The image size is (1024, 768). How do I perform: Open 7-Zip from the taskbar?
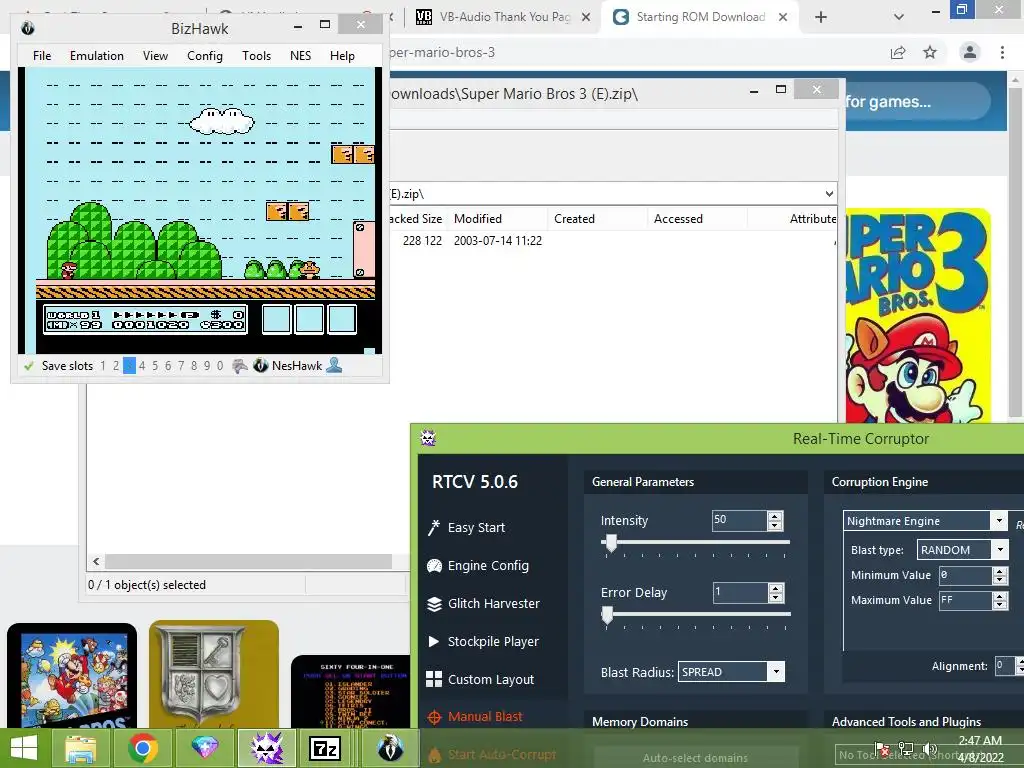click(x=325, y=748)
